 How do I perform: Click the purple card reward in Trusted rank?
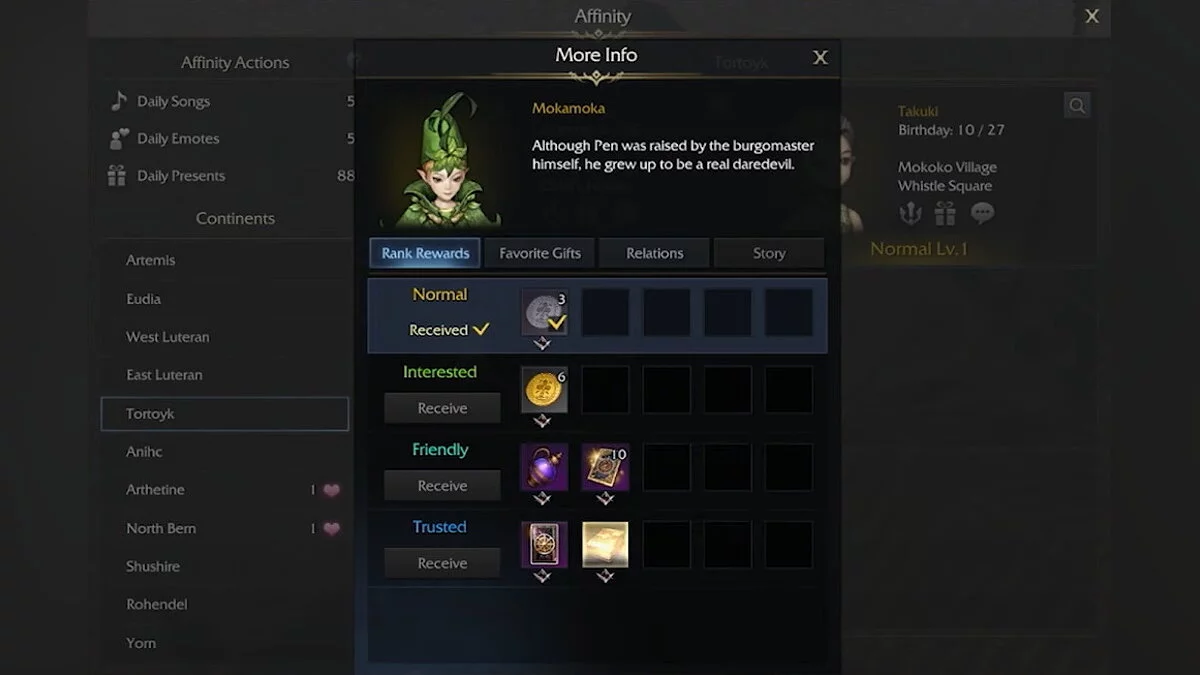pos(544,545)
